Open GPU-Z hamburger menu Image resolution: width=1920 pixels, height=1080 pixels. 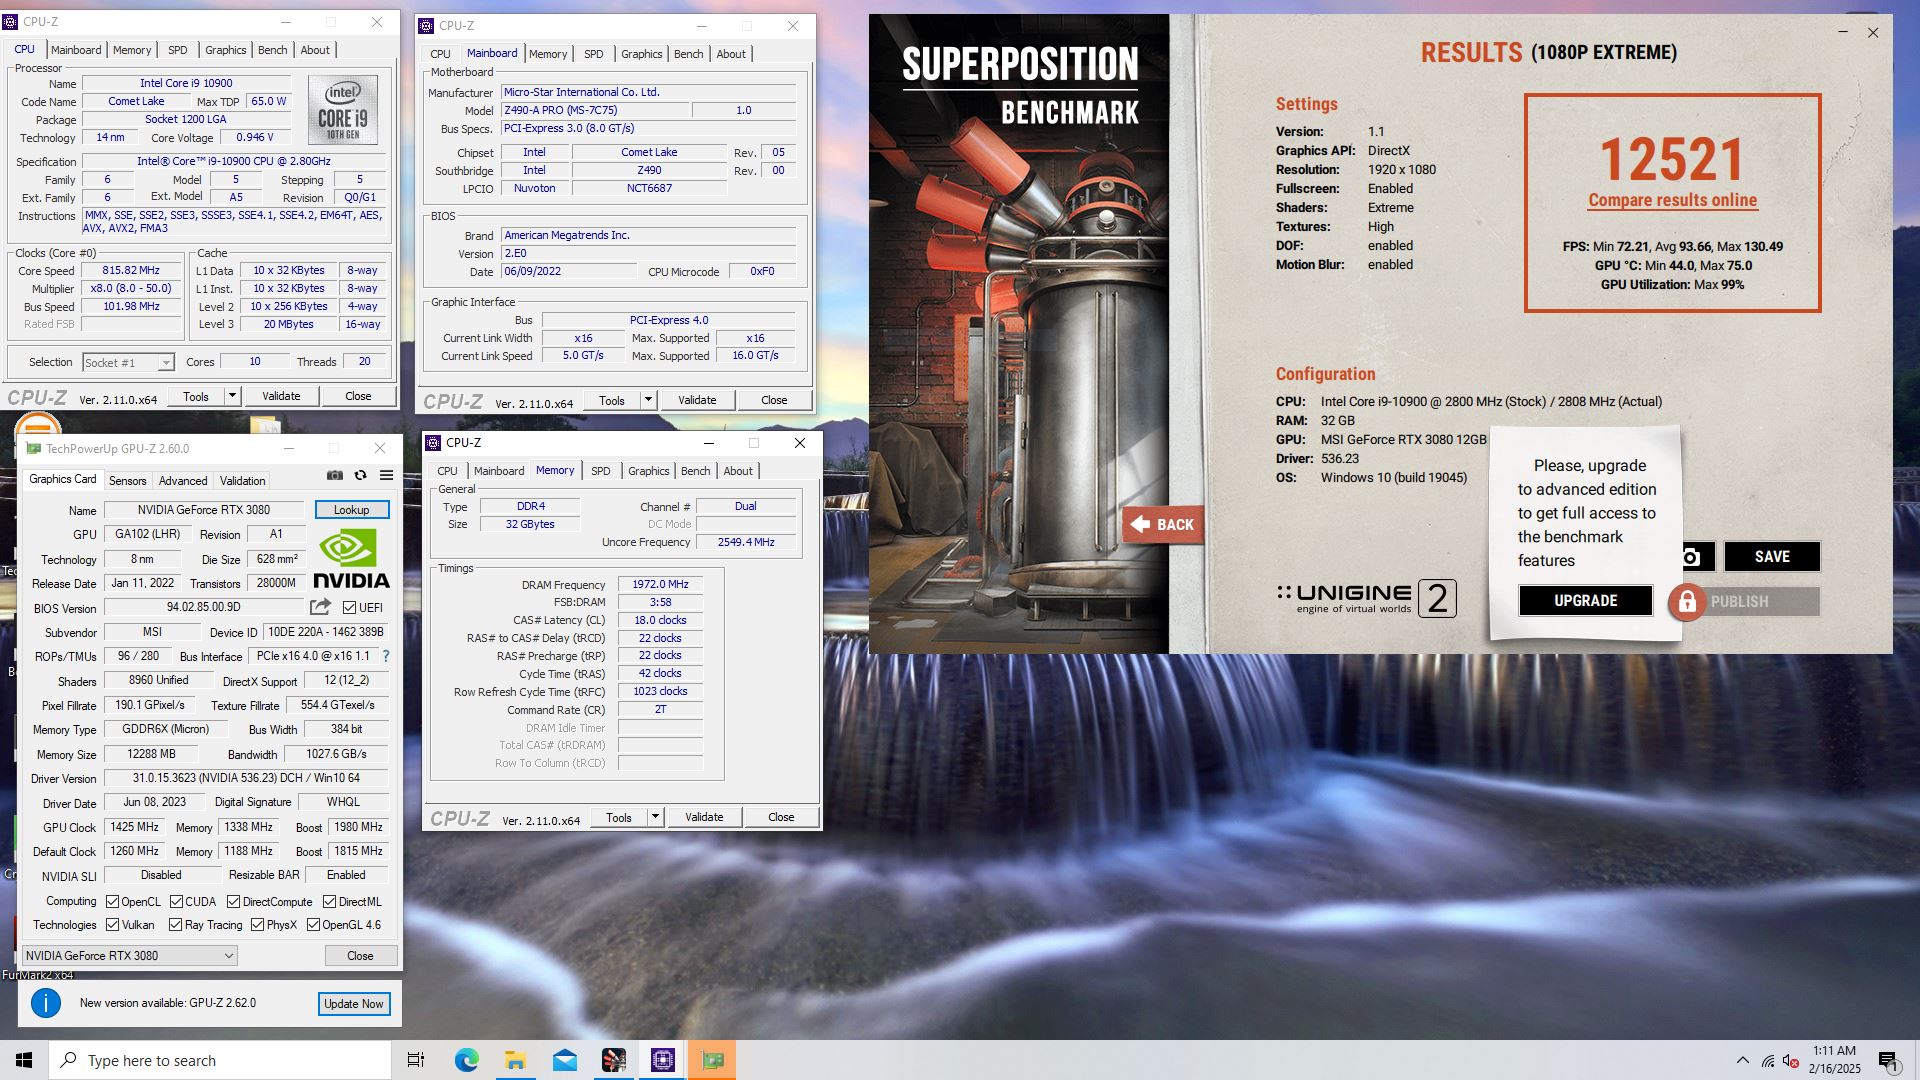386,476
